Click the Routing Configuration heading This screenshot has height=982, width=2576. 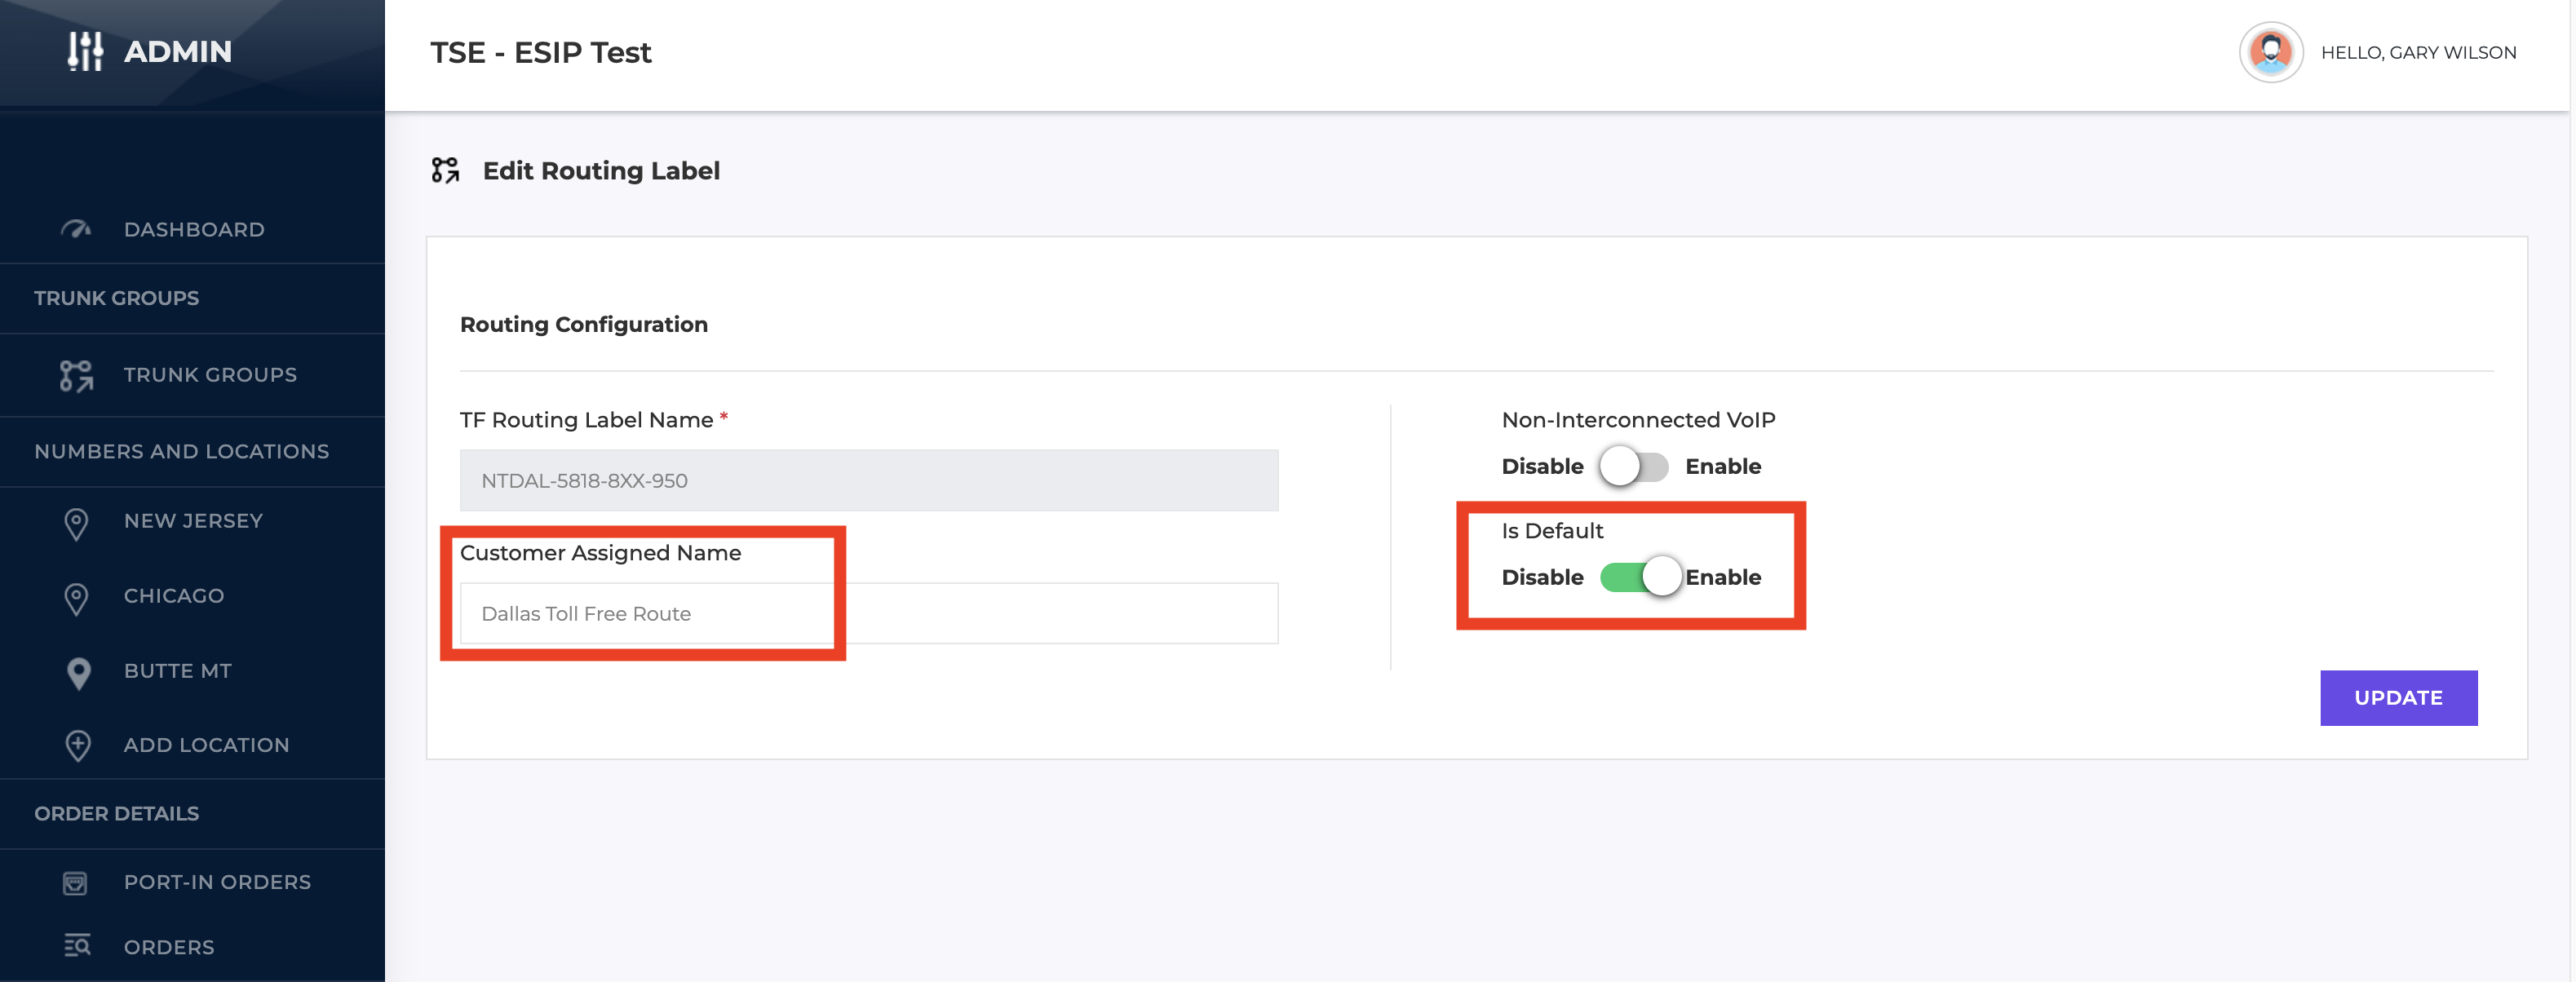(x=583, y=324)
